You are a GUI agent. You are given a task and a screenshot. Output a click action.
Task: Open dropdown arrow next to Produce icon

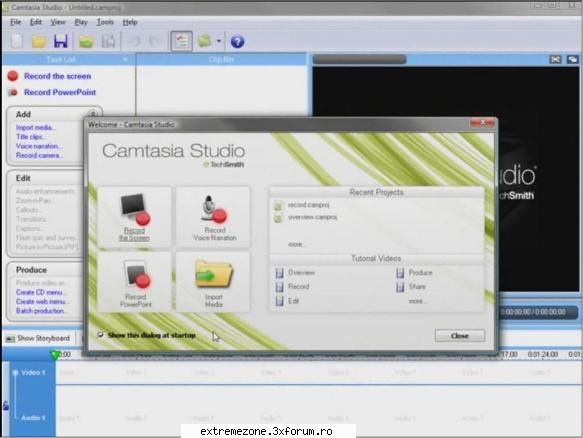[x=219, y=41]
